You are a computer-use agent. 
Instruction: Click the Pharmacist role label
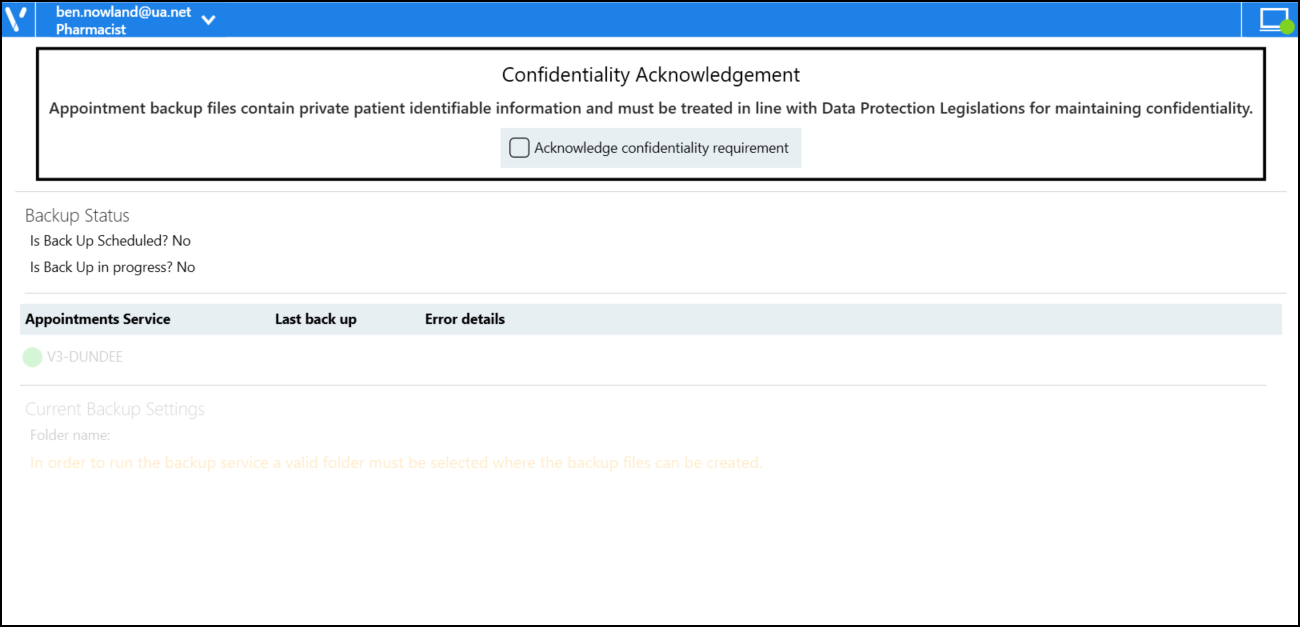91,30
